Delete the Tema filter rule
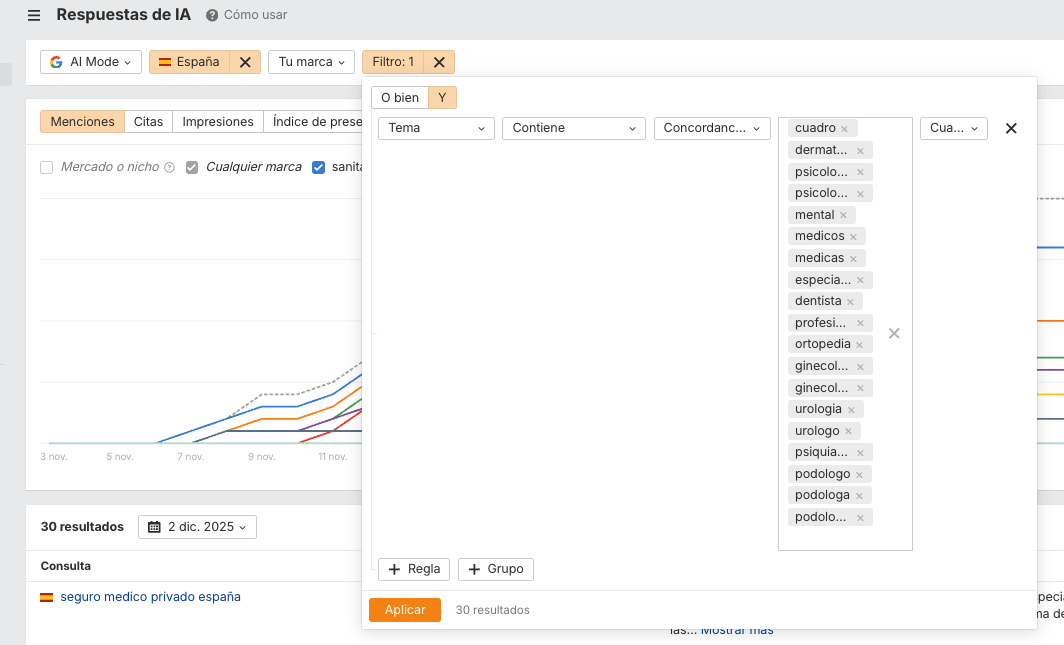Viewport: 1064px width, 645px height. click(x=1011, y=129)
